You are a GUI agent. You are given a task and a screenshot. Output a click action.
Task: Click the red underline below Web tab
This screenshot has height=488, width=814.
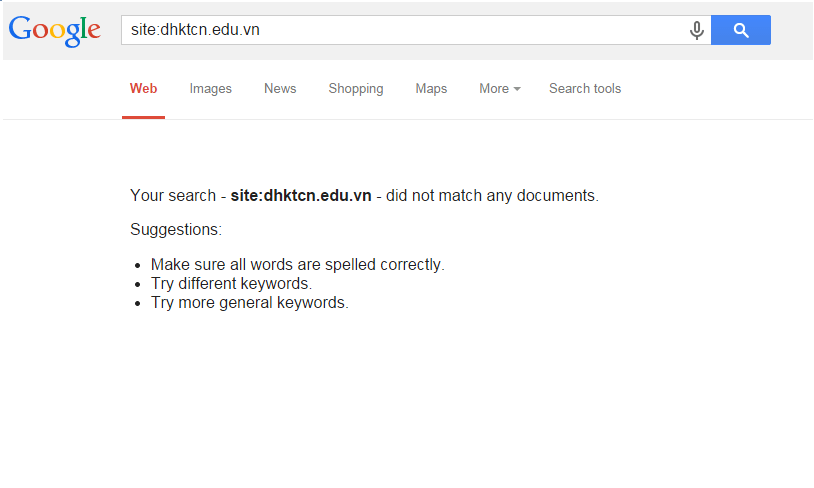143,117
